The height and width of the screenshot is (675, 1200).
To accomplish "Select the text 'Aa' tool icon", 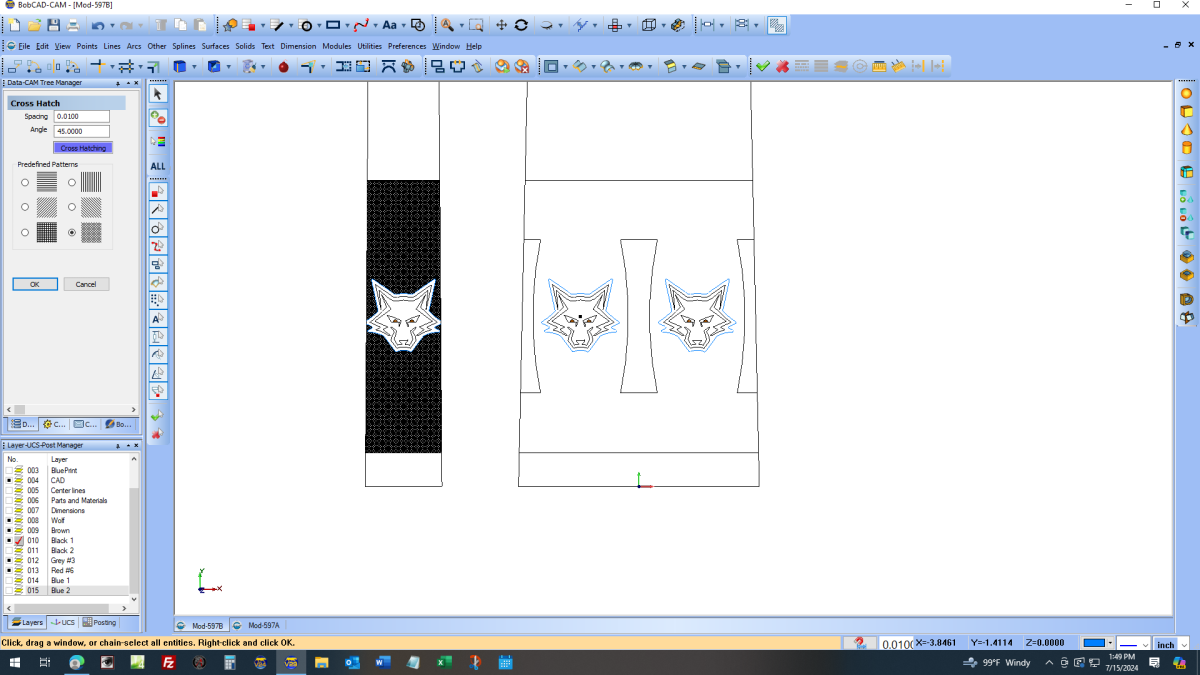I will tap(389, 25).
